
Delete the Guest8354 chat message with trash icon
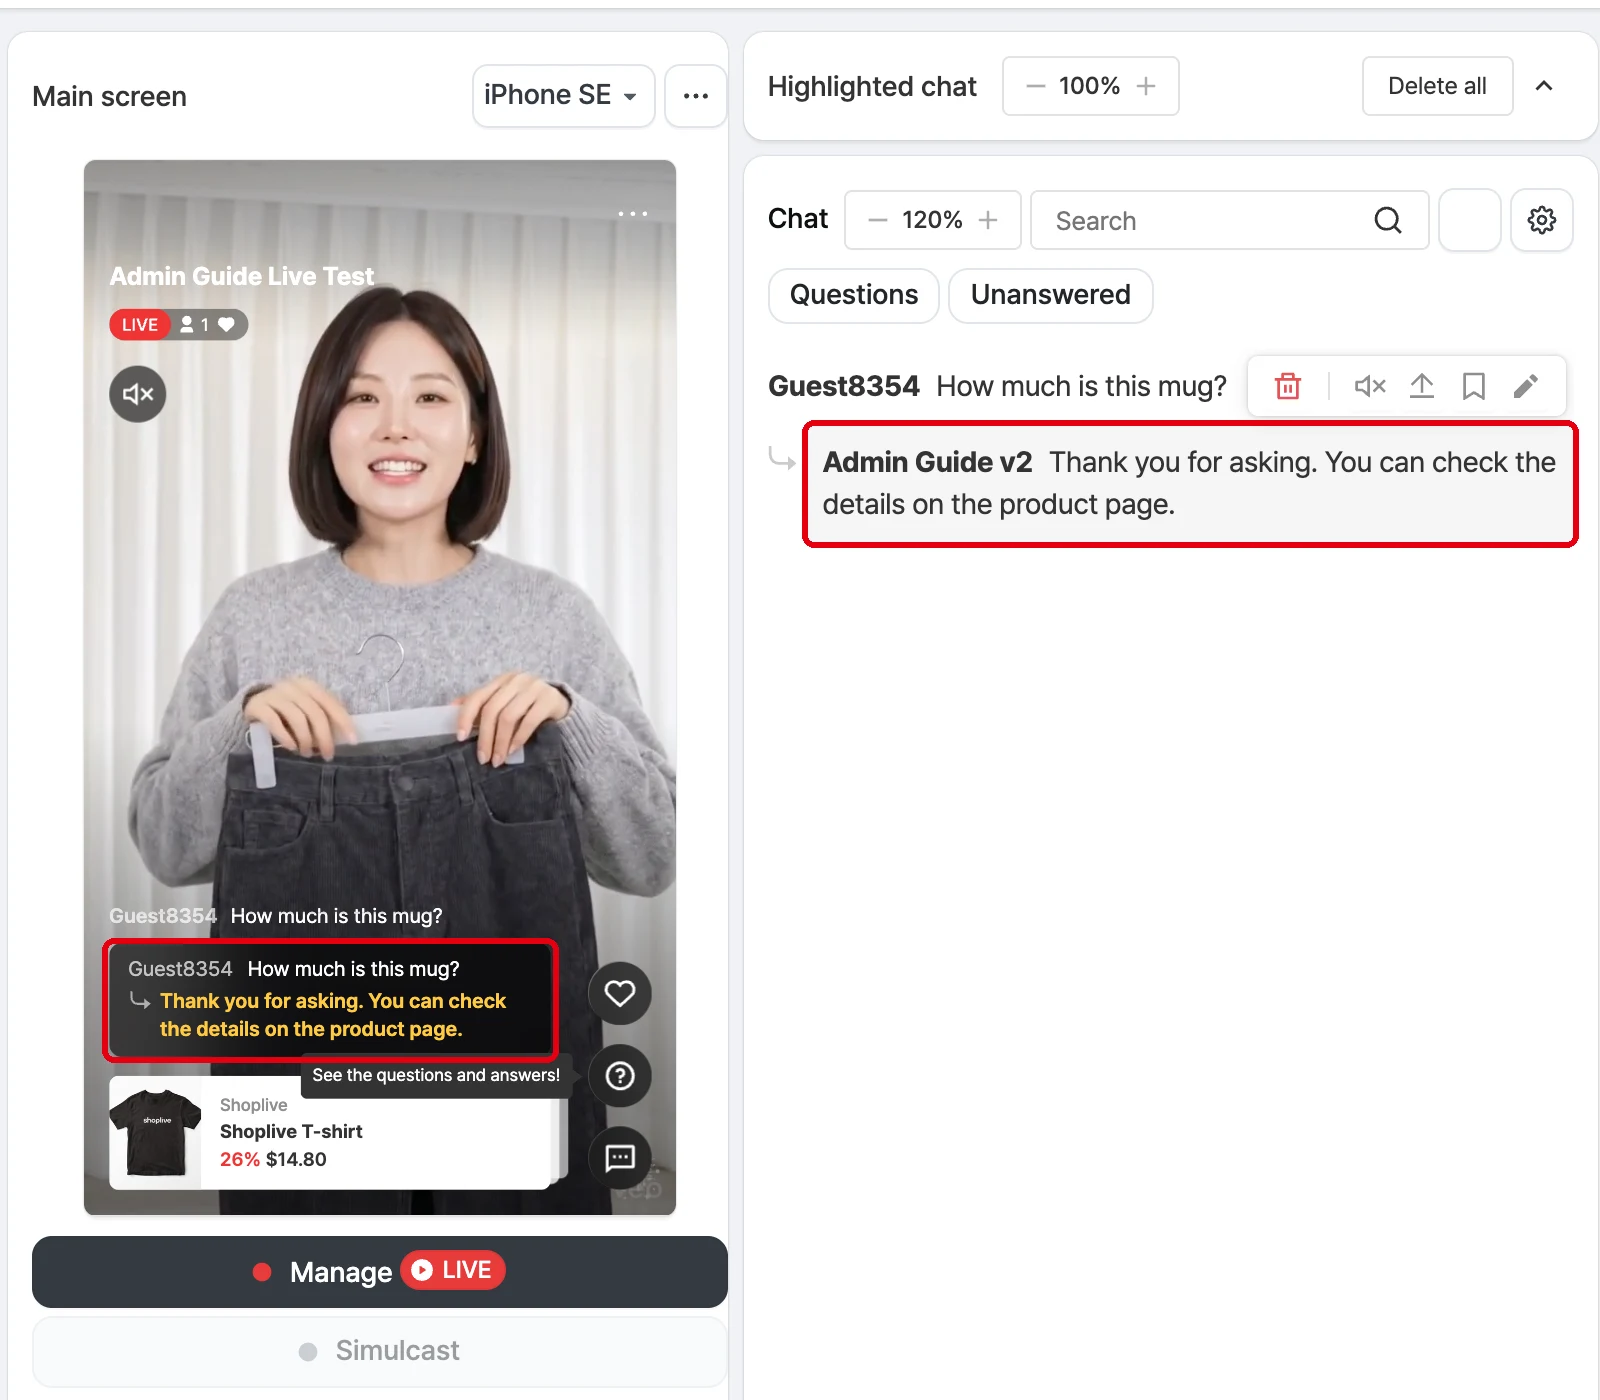[1288, 386]
